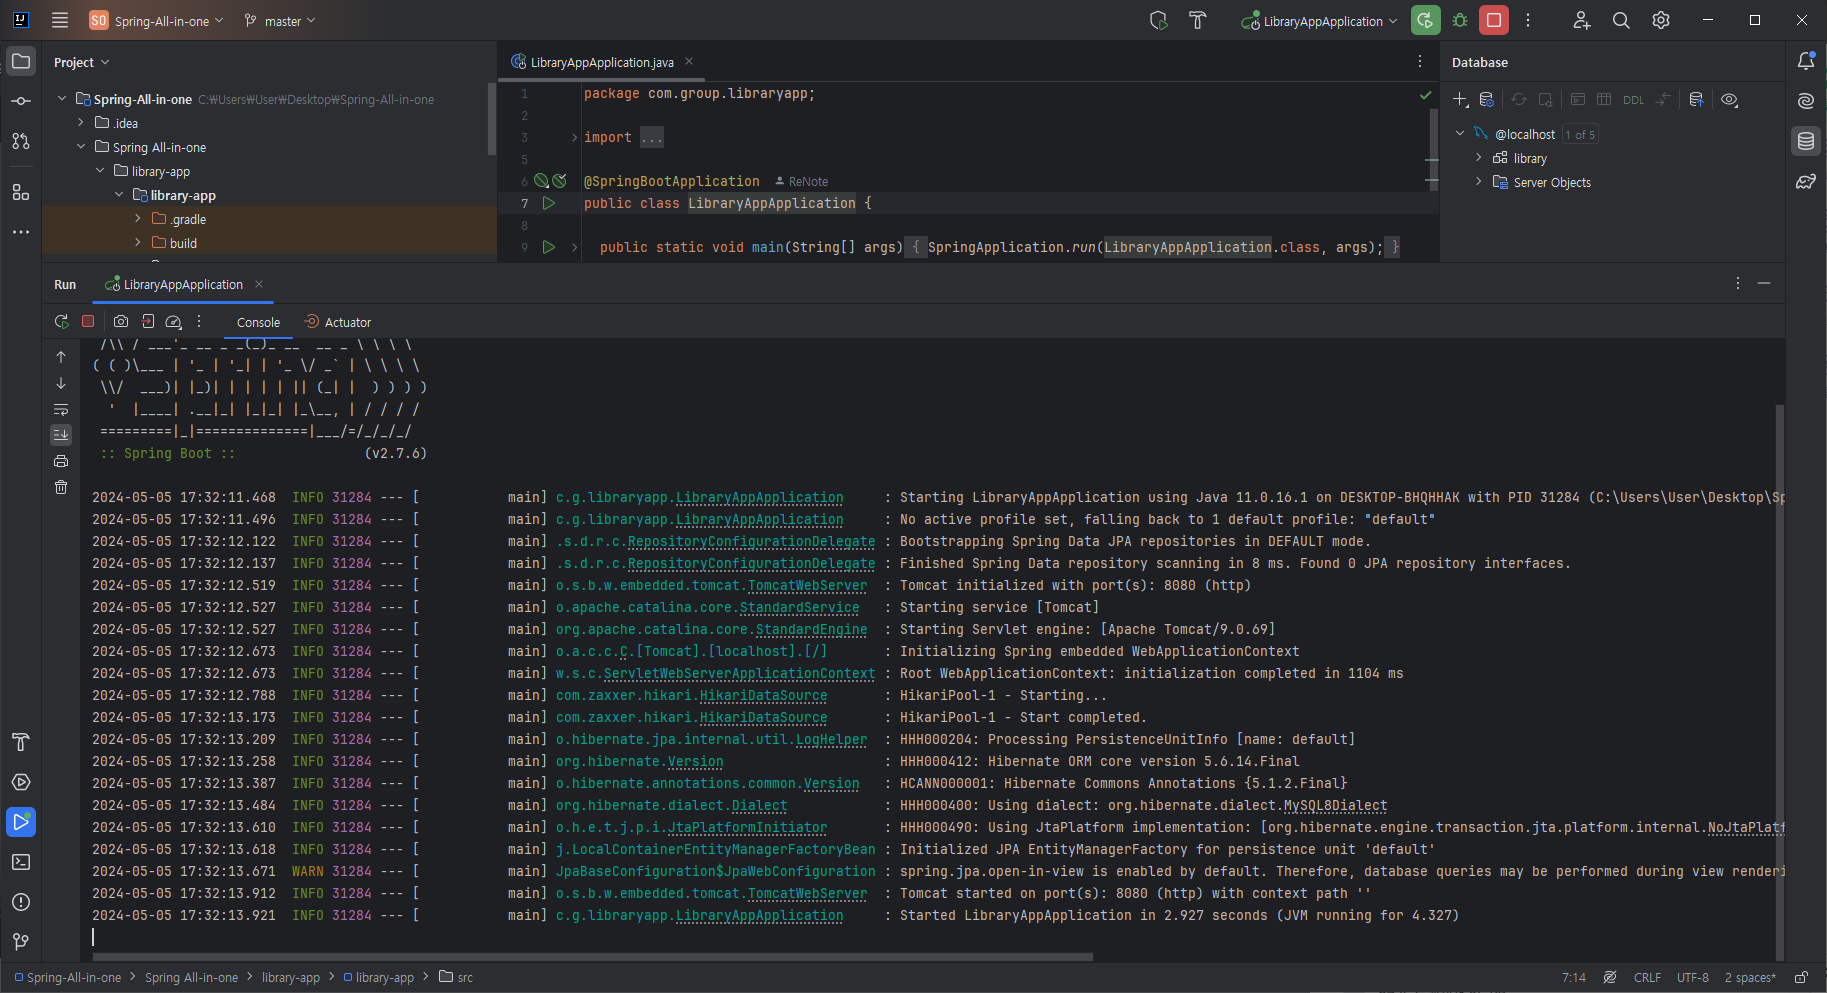Stop LibraryAppApplication in top toolbar
This screenshot has width=1827, height=993.
click(1494, 20)
